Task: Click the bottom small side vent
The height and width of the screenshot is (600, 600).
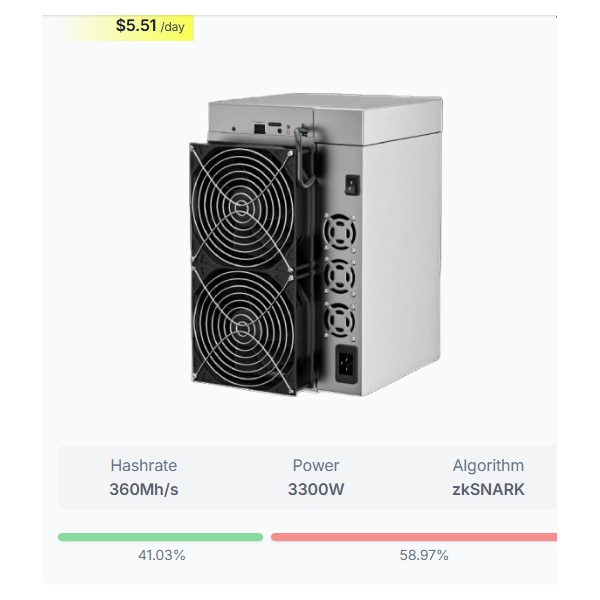Action: (x=339, y=320)
